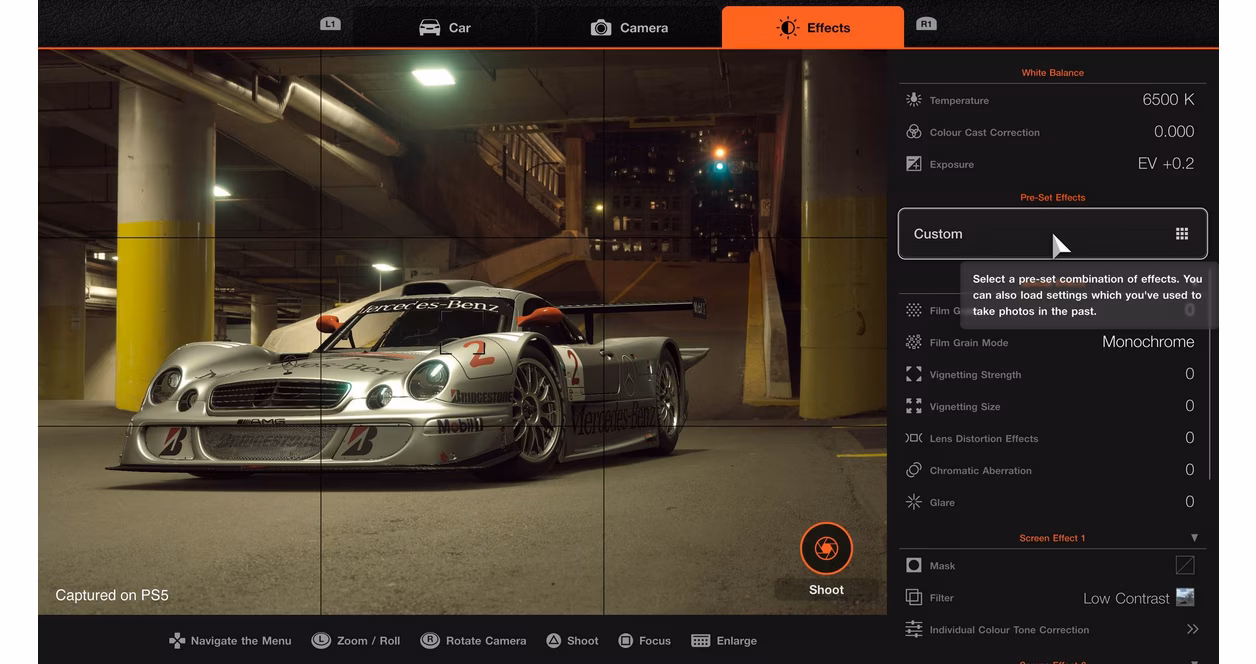Click the Mask icon
Image resolution: width=1256 pixels, height=664 pixels.
[x=913, y=566]
